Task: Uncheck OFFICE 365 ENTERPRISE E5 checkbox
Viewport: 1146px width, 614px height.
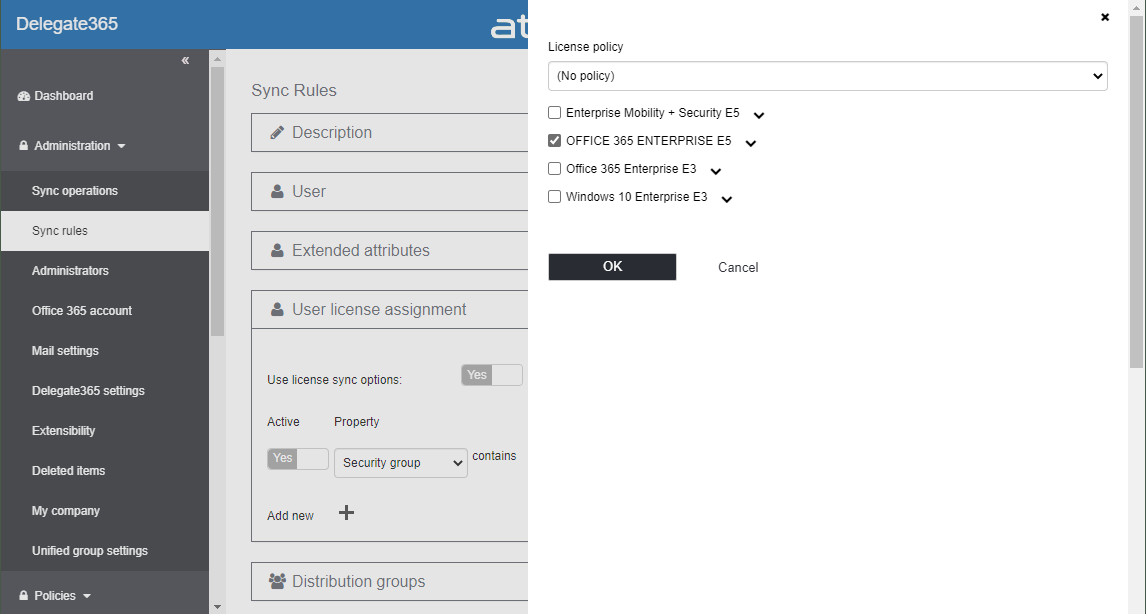Action: coord(555,141)
